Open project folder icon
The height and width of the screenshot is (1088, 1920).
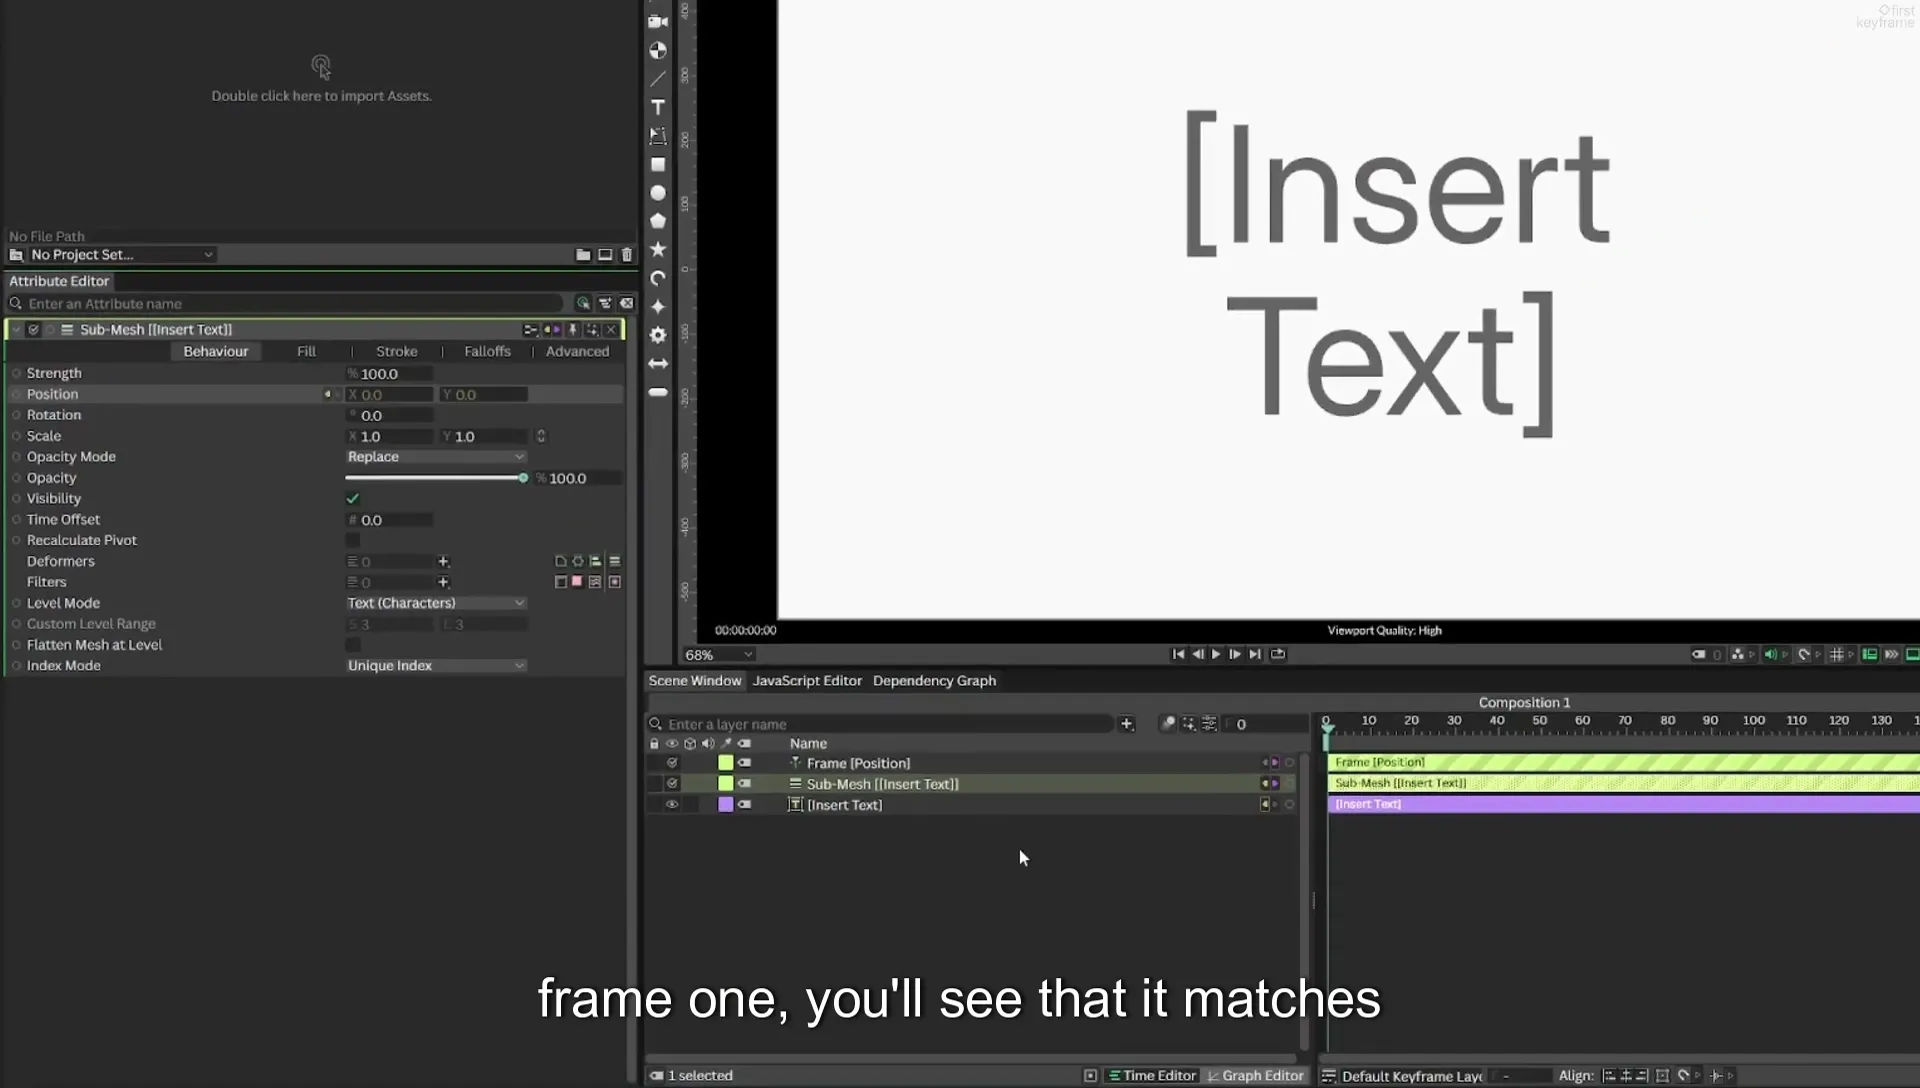pyautogui.click(x=583, y=255)
